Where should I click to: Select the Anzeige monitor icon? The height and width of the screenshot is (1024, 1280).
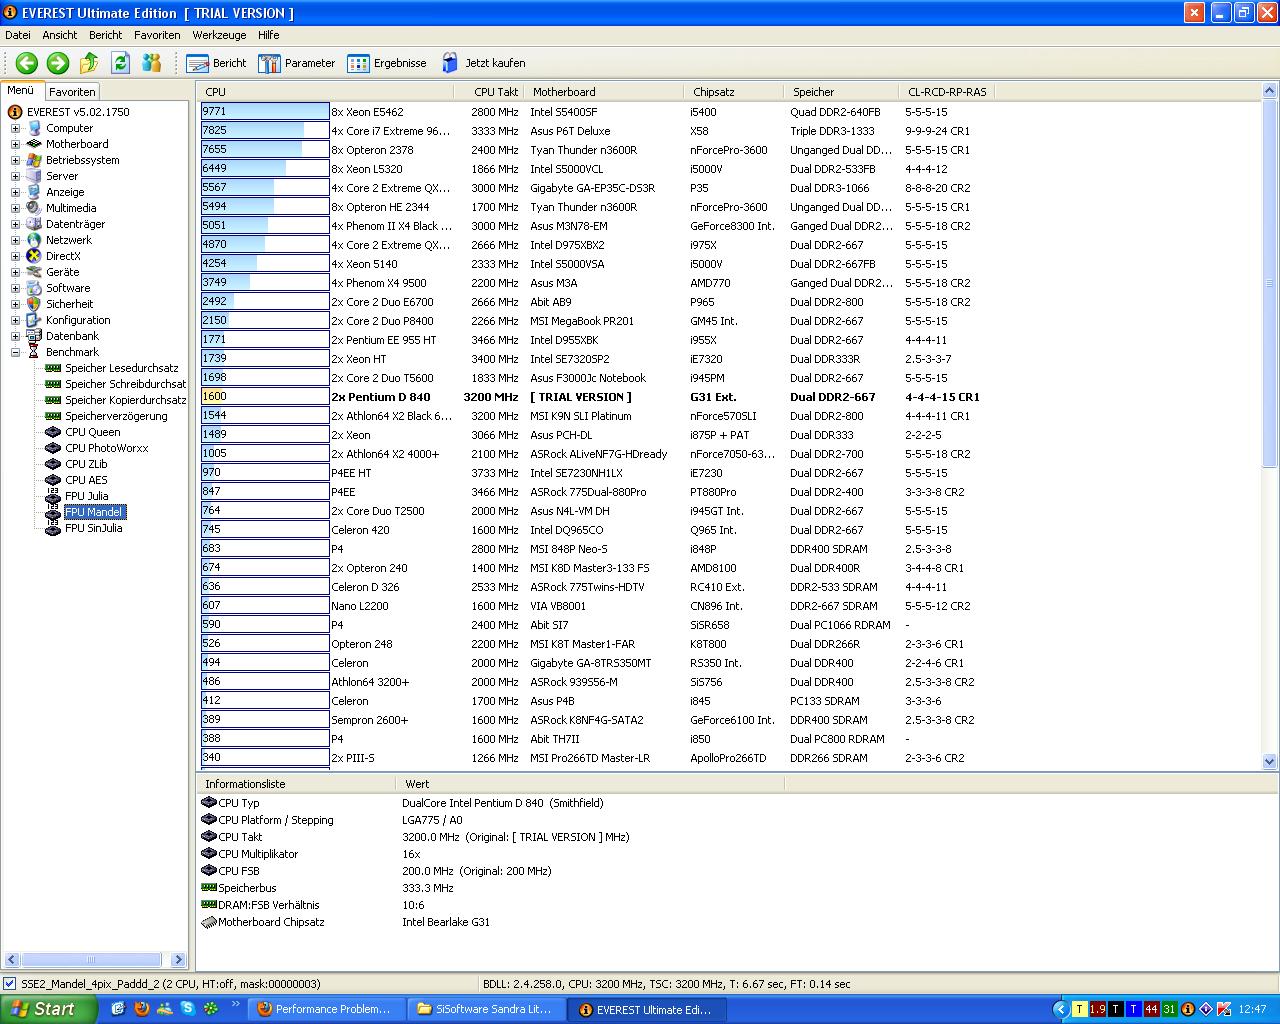[x=34, y=192]
